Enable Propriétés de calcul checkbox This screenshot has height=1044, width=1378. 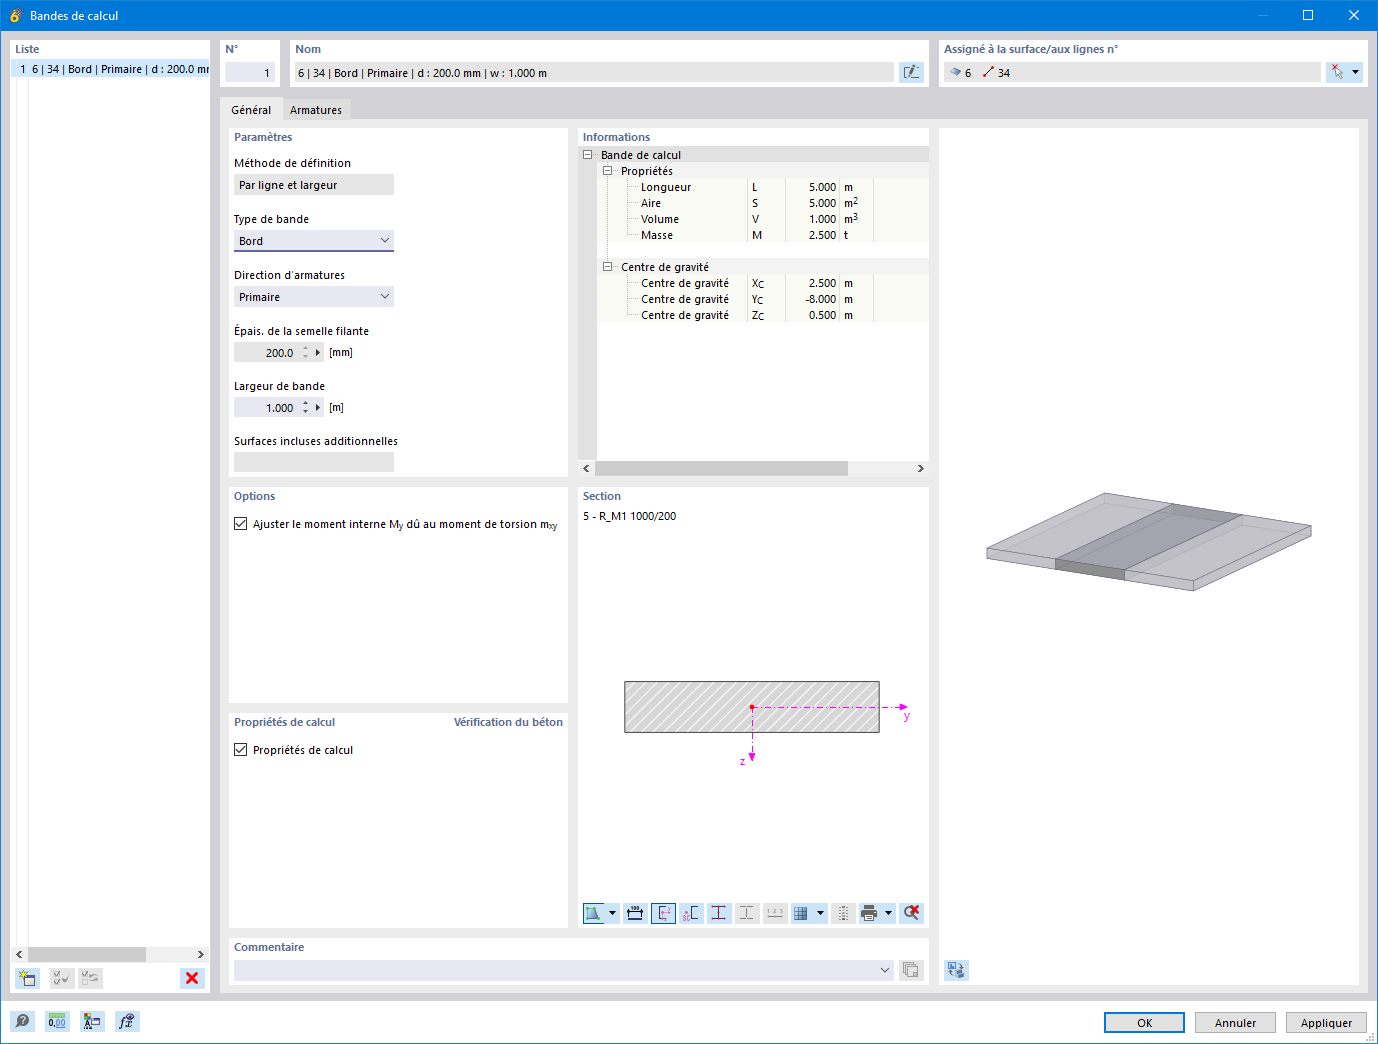(240, 749)
